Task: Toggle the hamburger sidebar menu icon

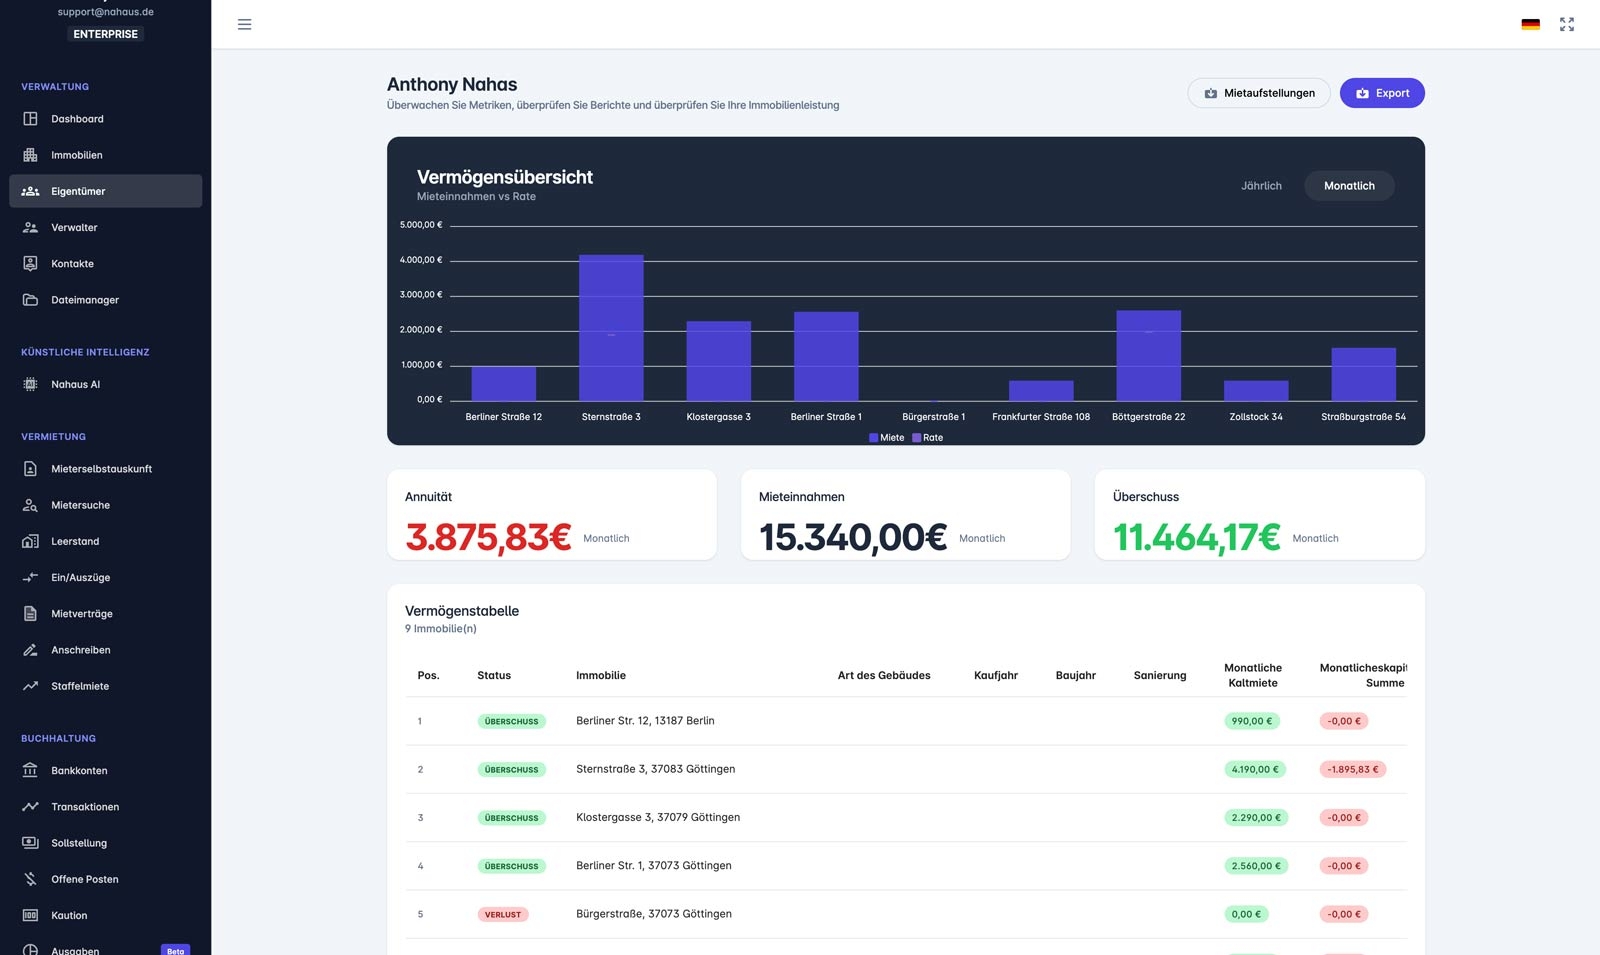Action: point(244,24)
